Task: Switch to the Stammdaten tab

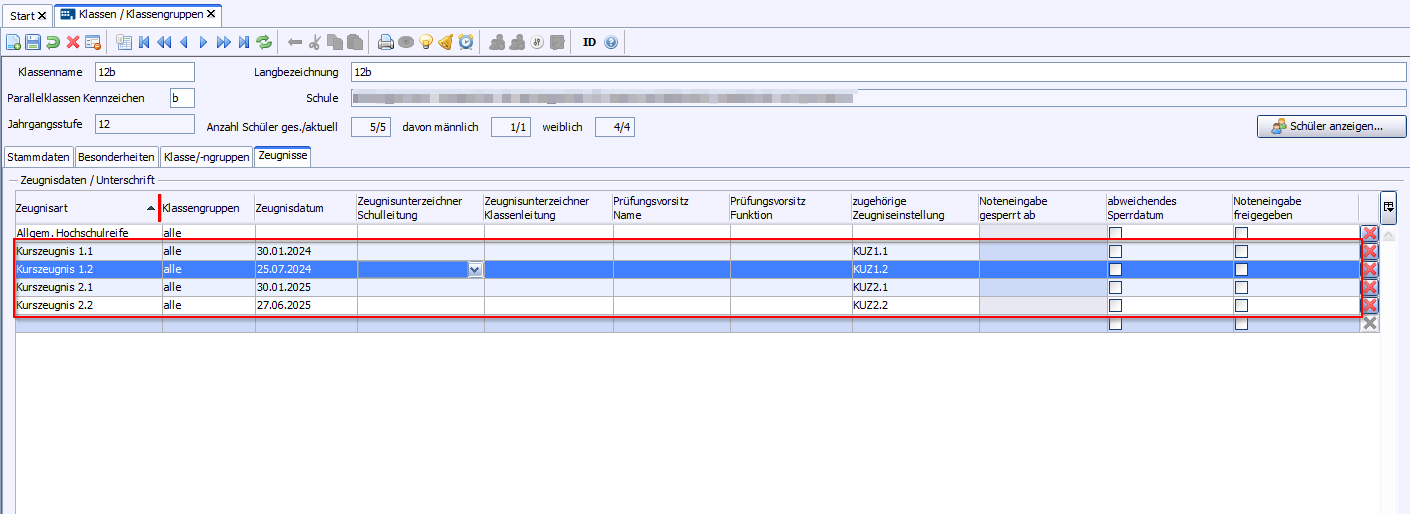Action: pyautogui.click(x=39, y=157)
